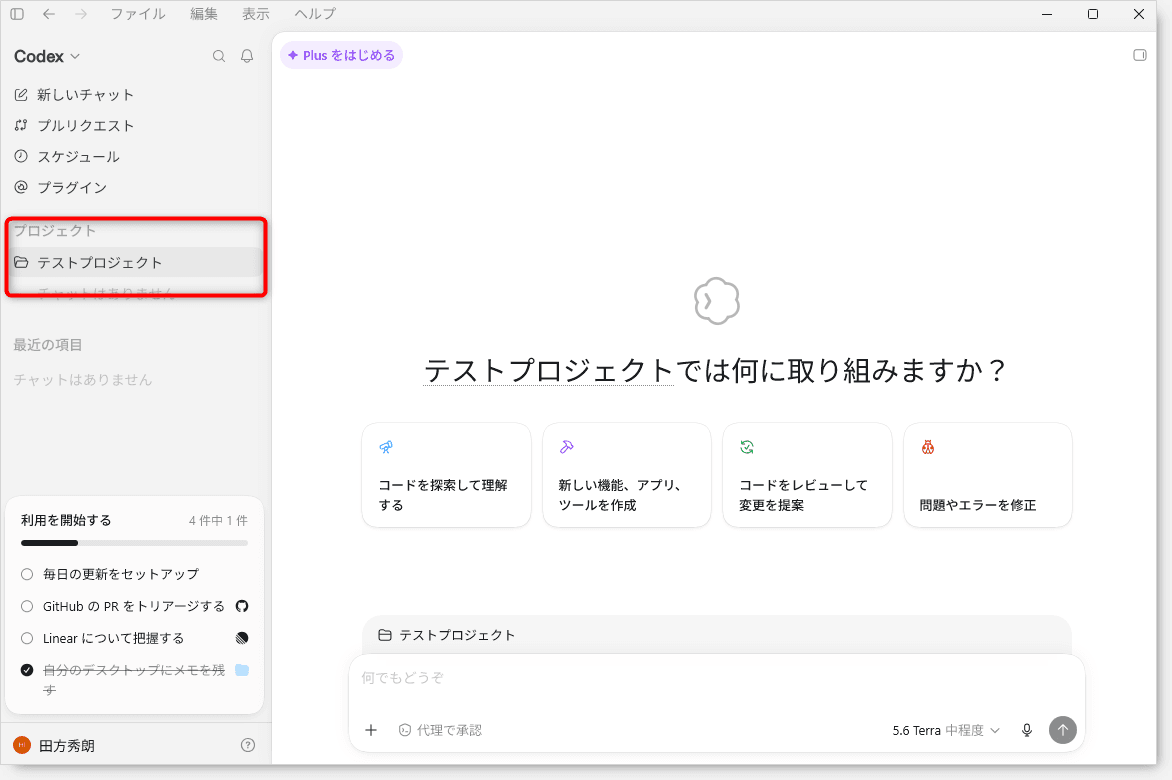Viewport: 1172px width, 780px height.
Task: Click the microphone dictation icon
Action: point(1027,730)
